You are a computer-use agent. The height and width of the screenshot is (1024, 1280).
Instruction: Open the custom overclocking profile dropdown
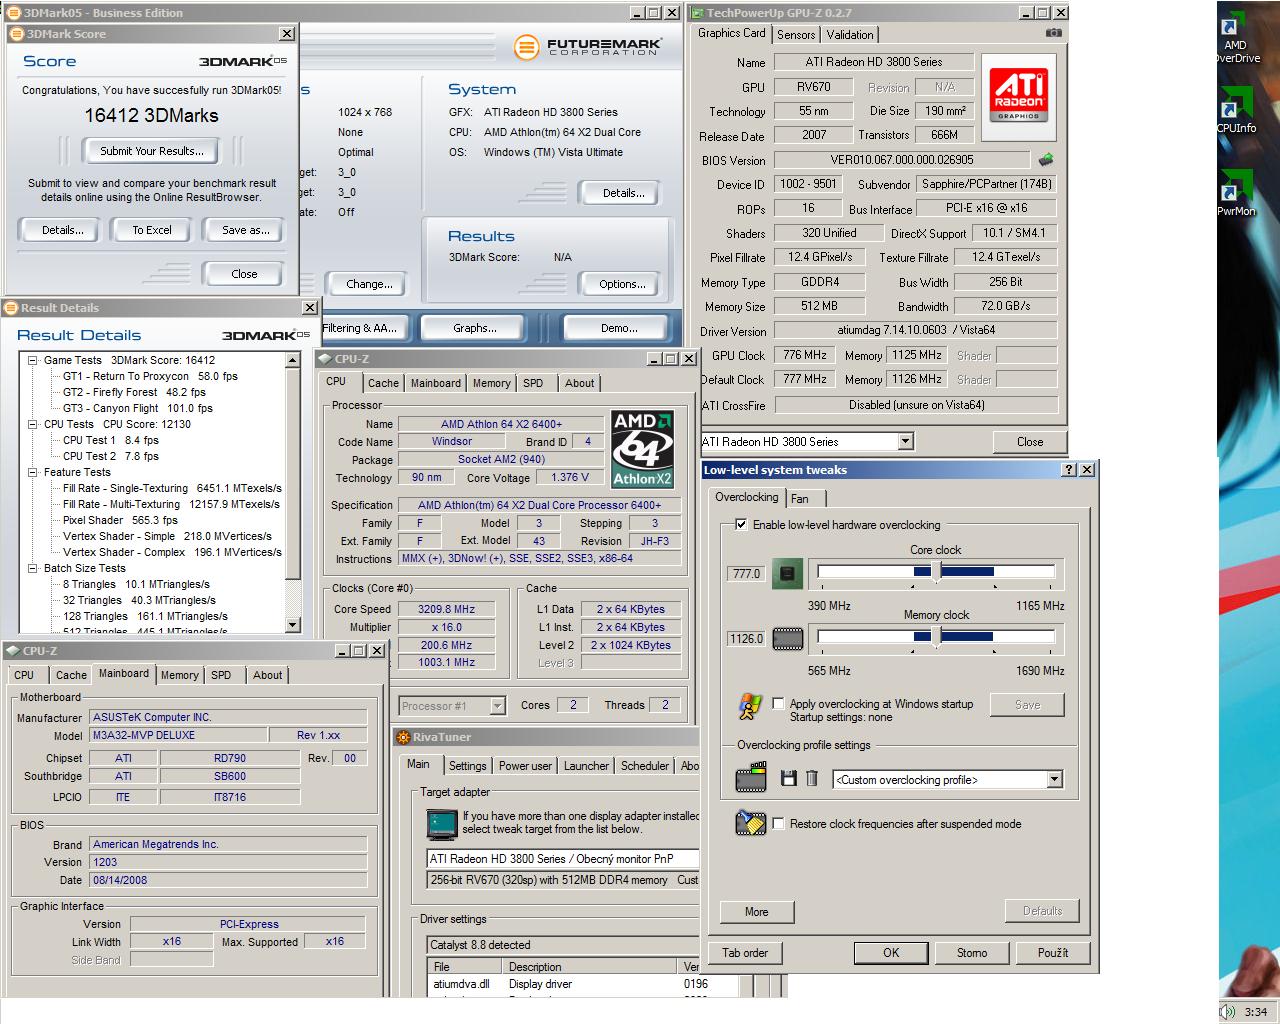click(1054, 780)
